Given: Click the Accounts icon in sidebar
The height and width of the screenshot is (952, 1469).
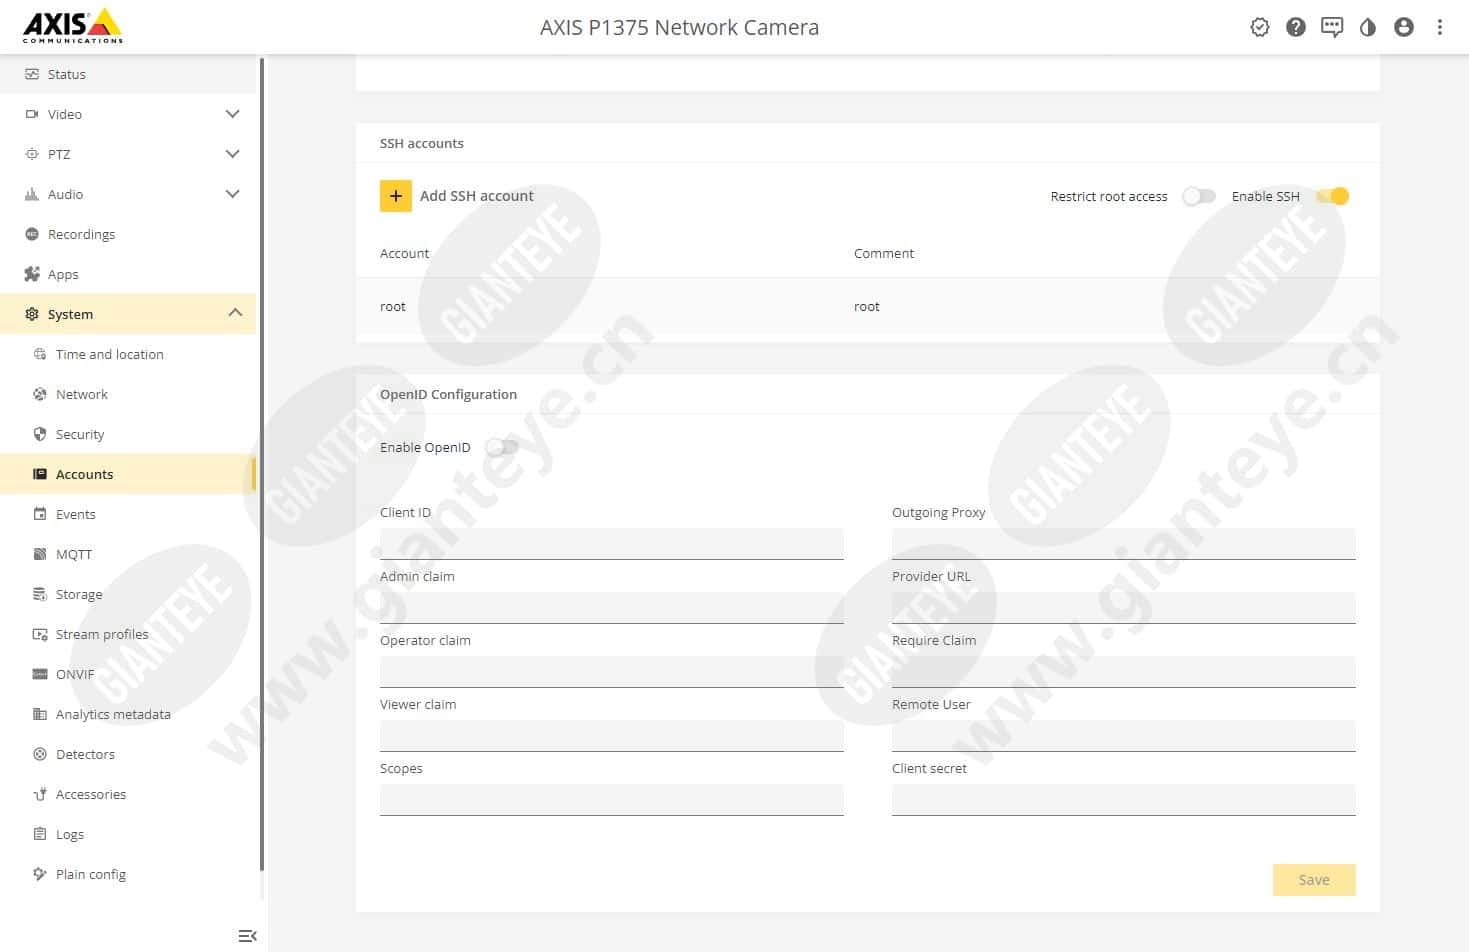Looking at the screenshot, I should tap(40, 474).
